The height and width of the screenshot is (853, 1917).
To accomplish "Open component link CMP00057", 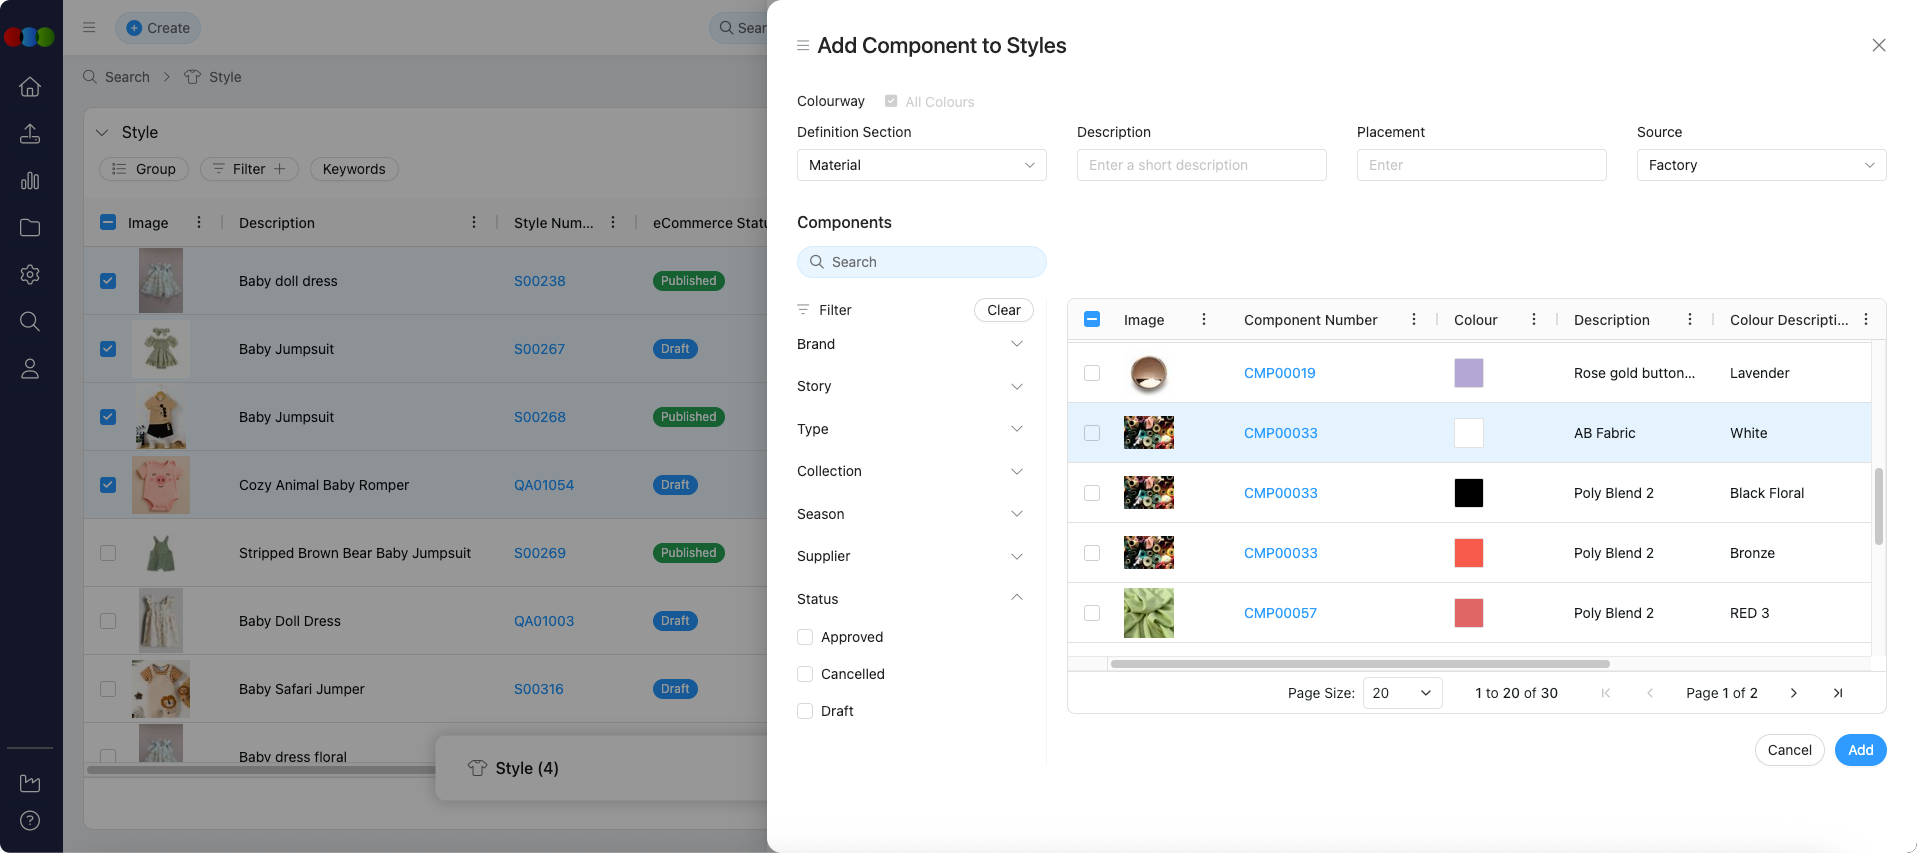I will click(1280, 613).
